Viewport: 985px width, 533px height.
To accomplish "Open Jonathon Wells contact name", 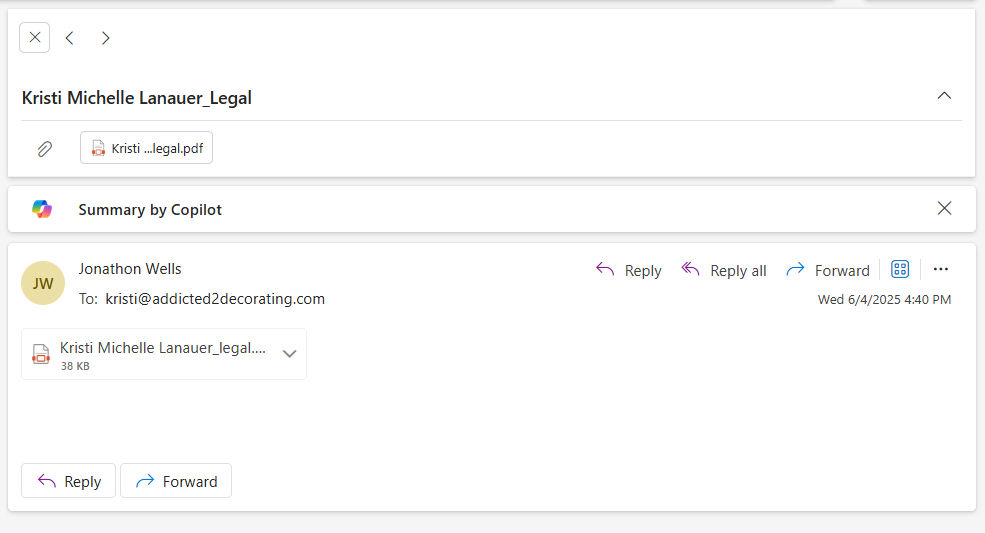I will (130, 269).
